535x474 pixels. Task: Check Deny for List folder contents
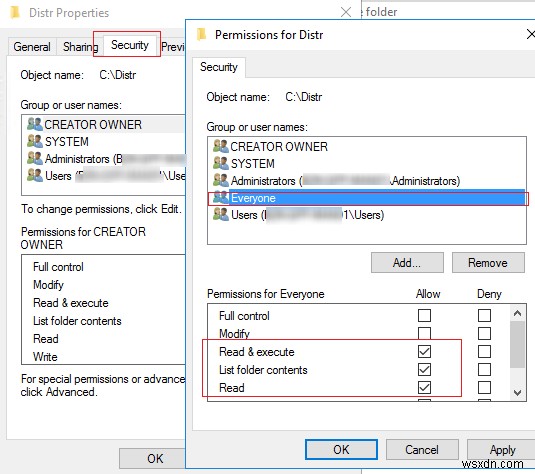click(x=484, y=370)
